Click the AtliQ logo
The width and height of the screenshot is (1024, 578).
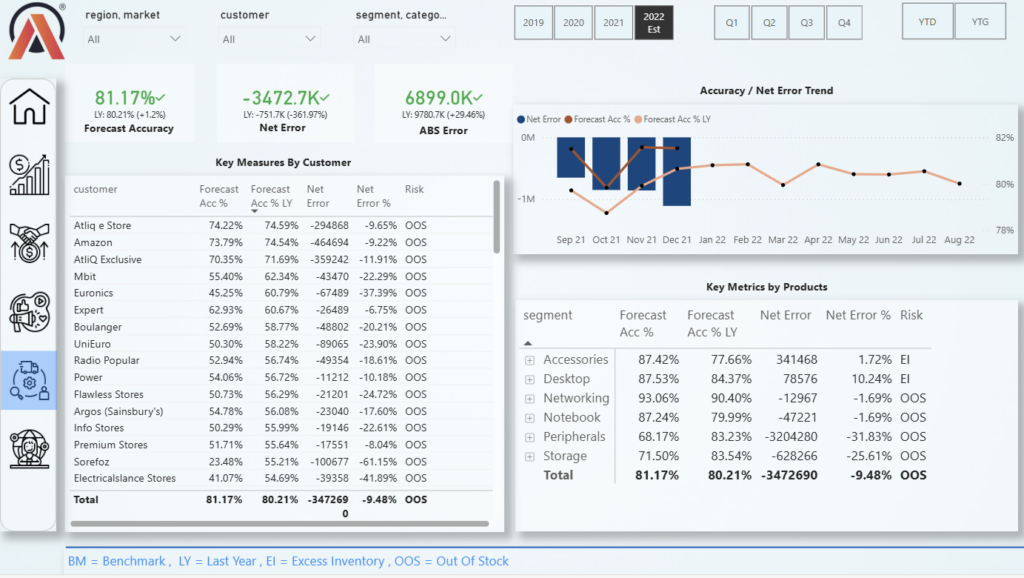point(37,31)
